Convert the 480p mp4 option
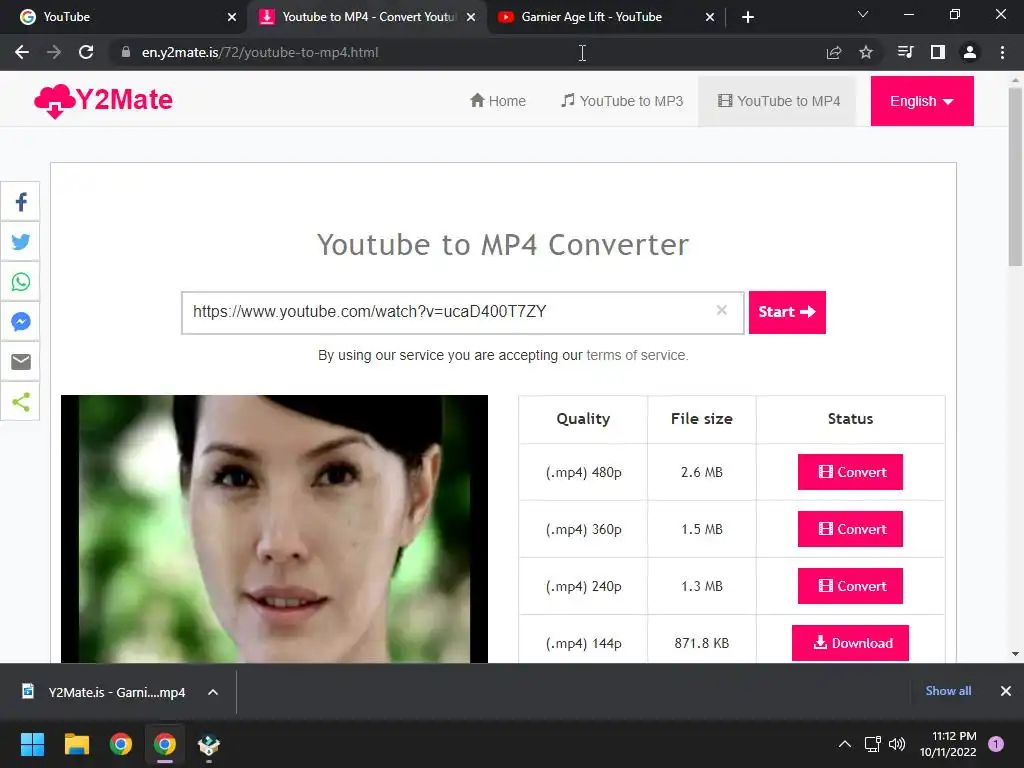The height and width of the screenshot is (768, 1024). tap(850, 472)
